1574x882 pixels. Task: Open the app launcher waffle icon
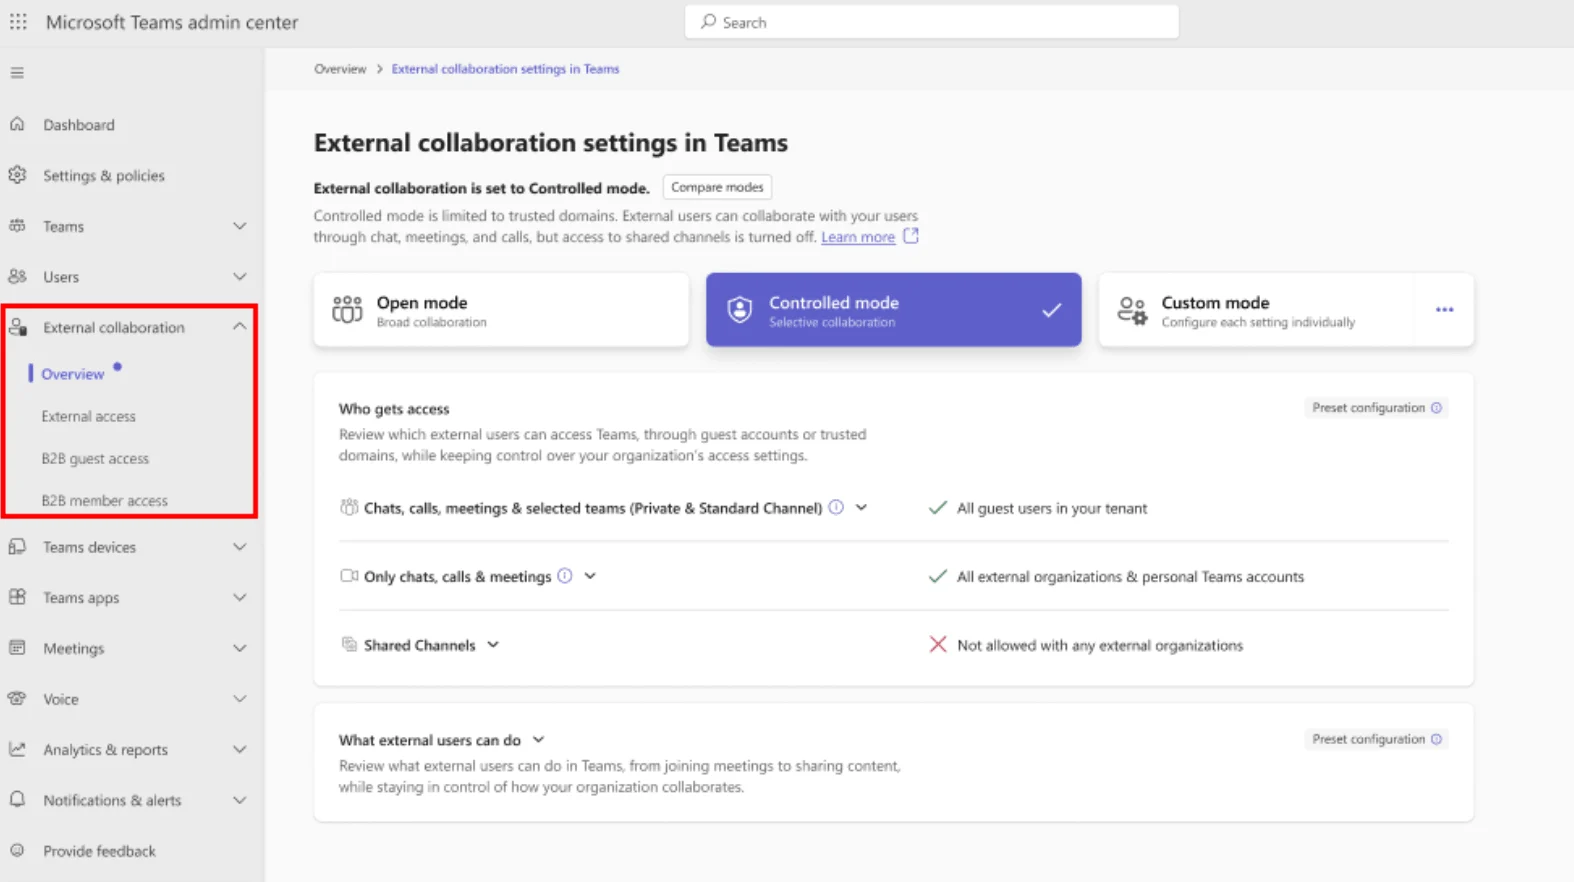(18, 21)
